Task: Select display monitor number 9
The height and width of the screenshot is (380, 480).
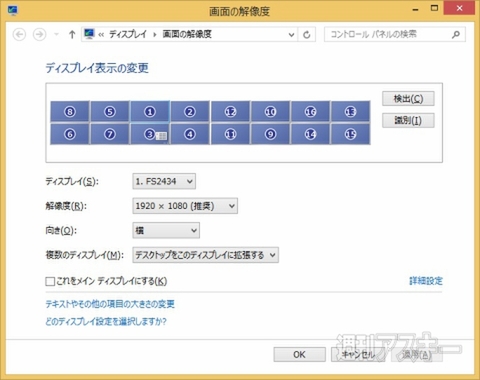Action: click(270, 134)
